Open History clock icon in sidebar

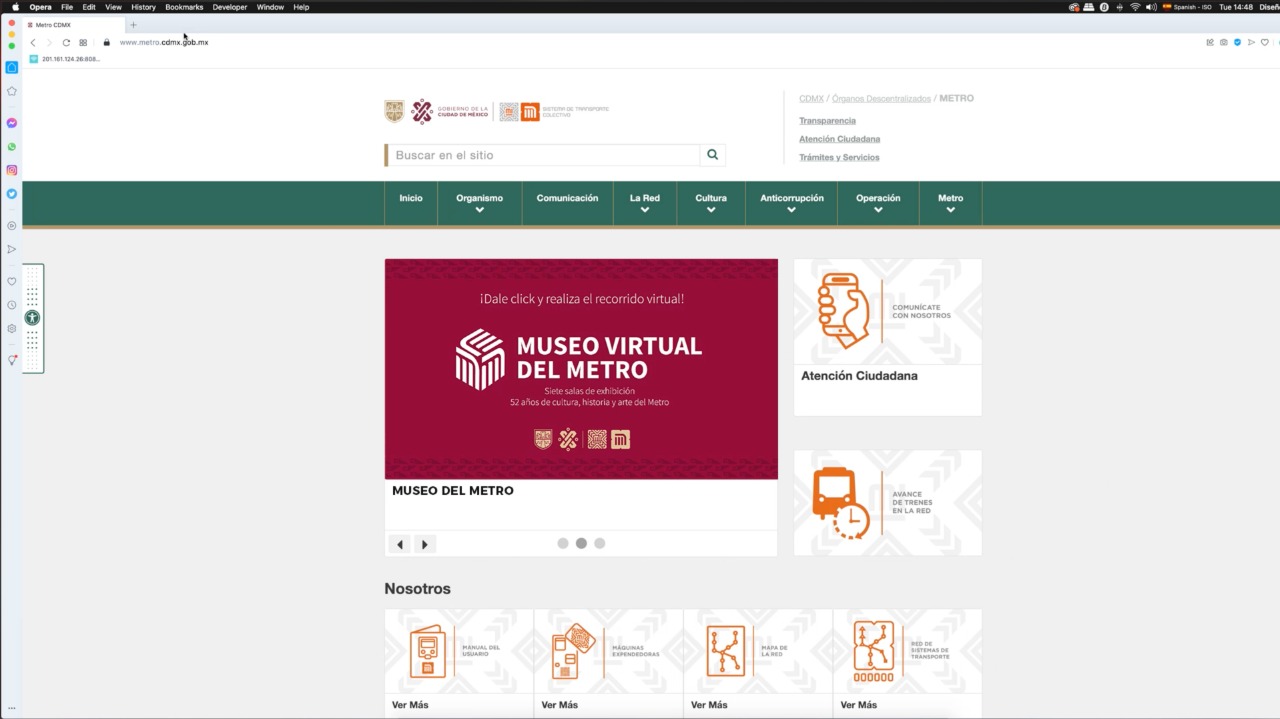12,305
